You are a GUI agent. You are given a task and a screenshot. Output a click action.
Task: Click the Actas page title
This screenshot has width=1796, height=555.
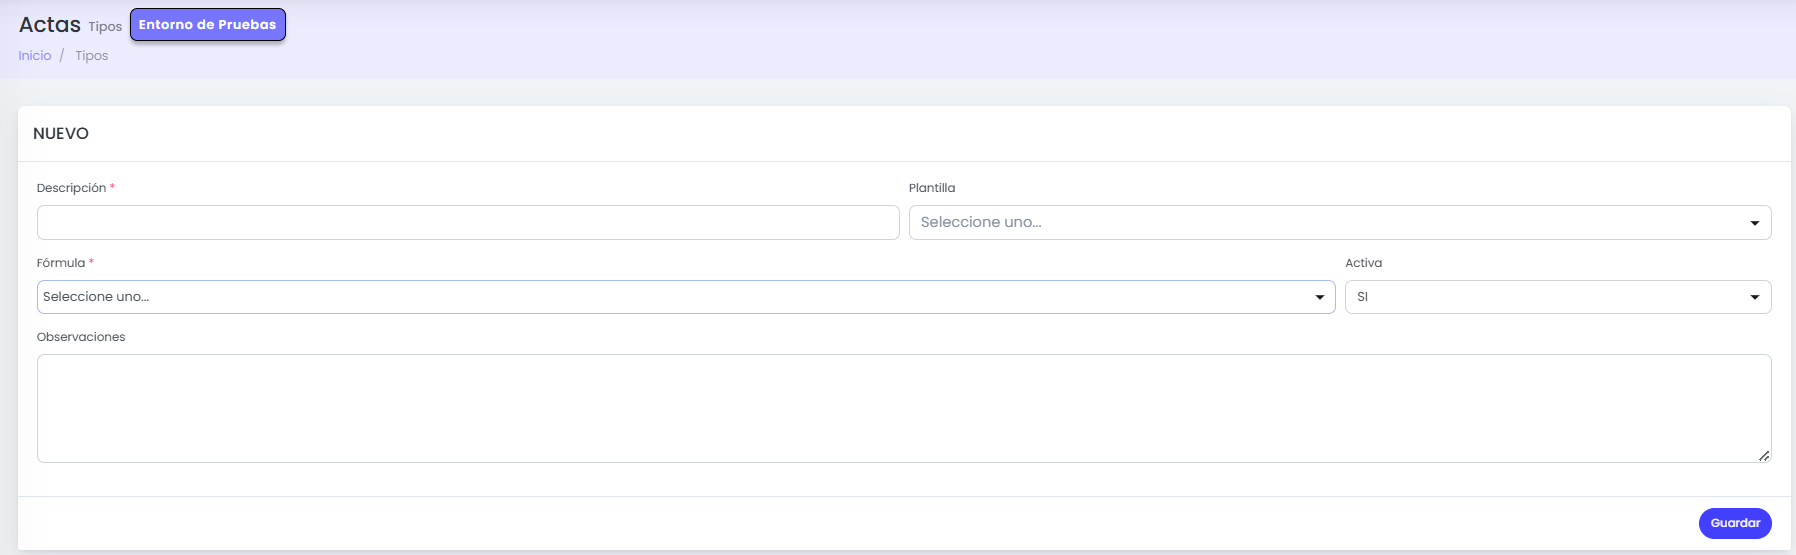pyautogui.click(x=50, y=24)
